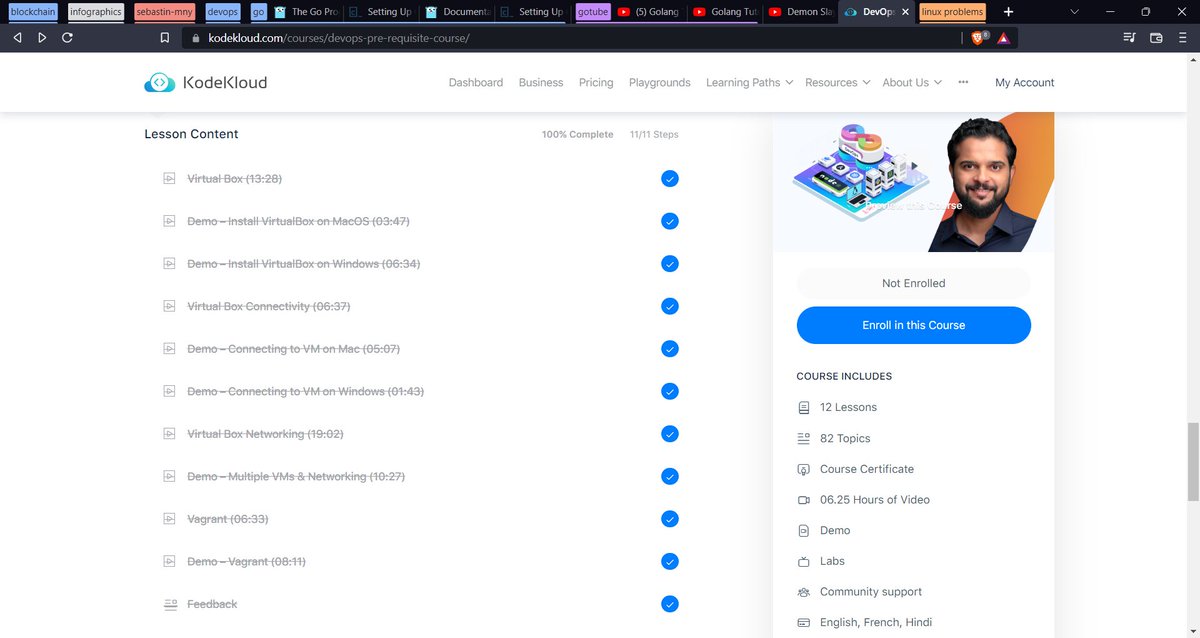The height and width of the screenshot is (638, 1200).
Task: Bookmark this page using the bookmark icon
Action: coord(166,38)
